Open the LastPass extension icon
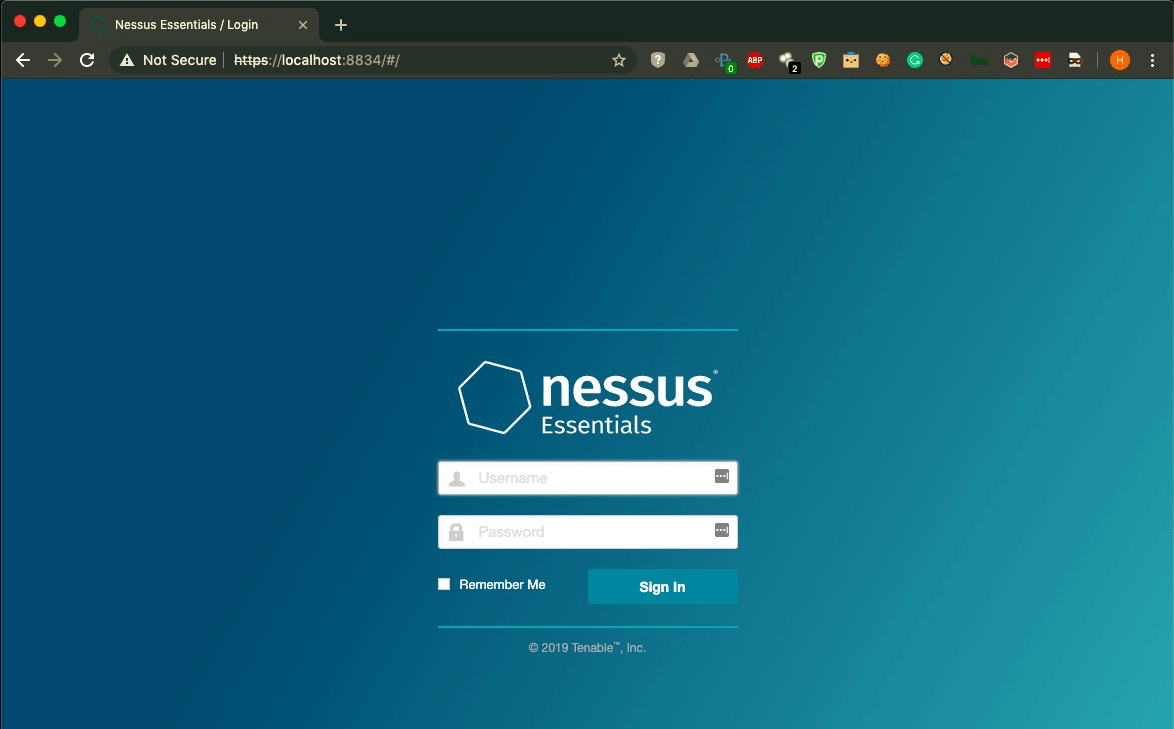1174x729 pixels. 1043,59
